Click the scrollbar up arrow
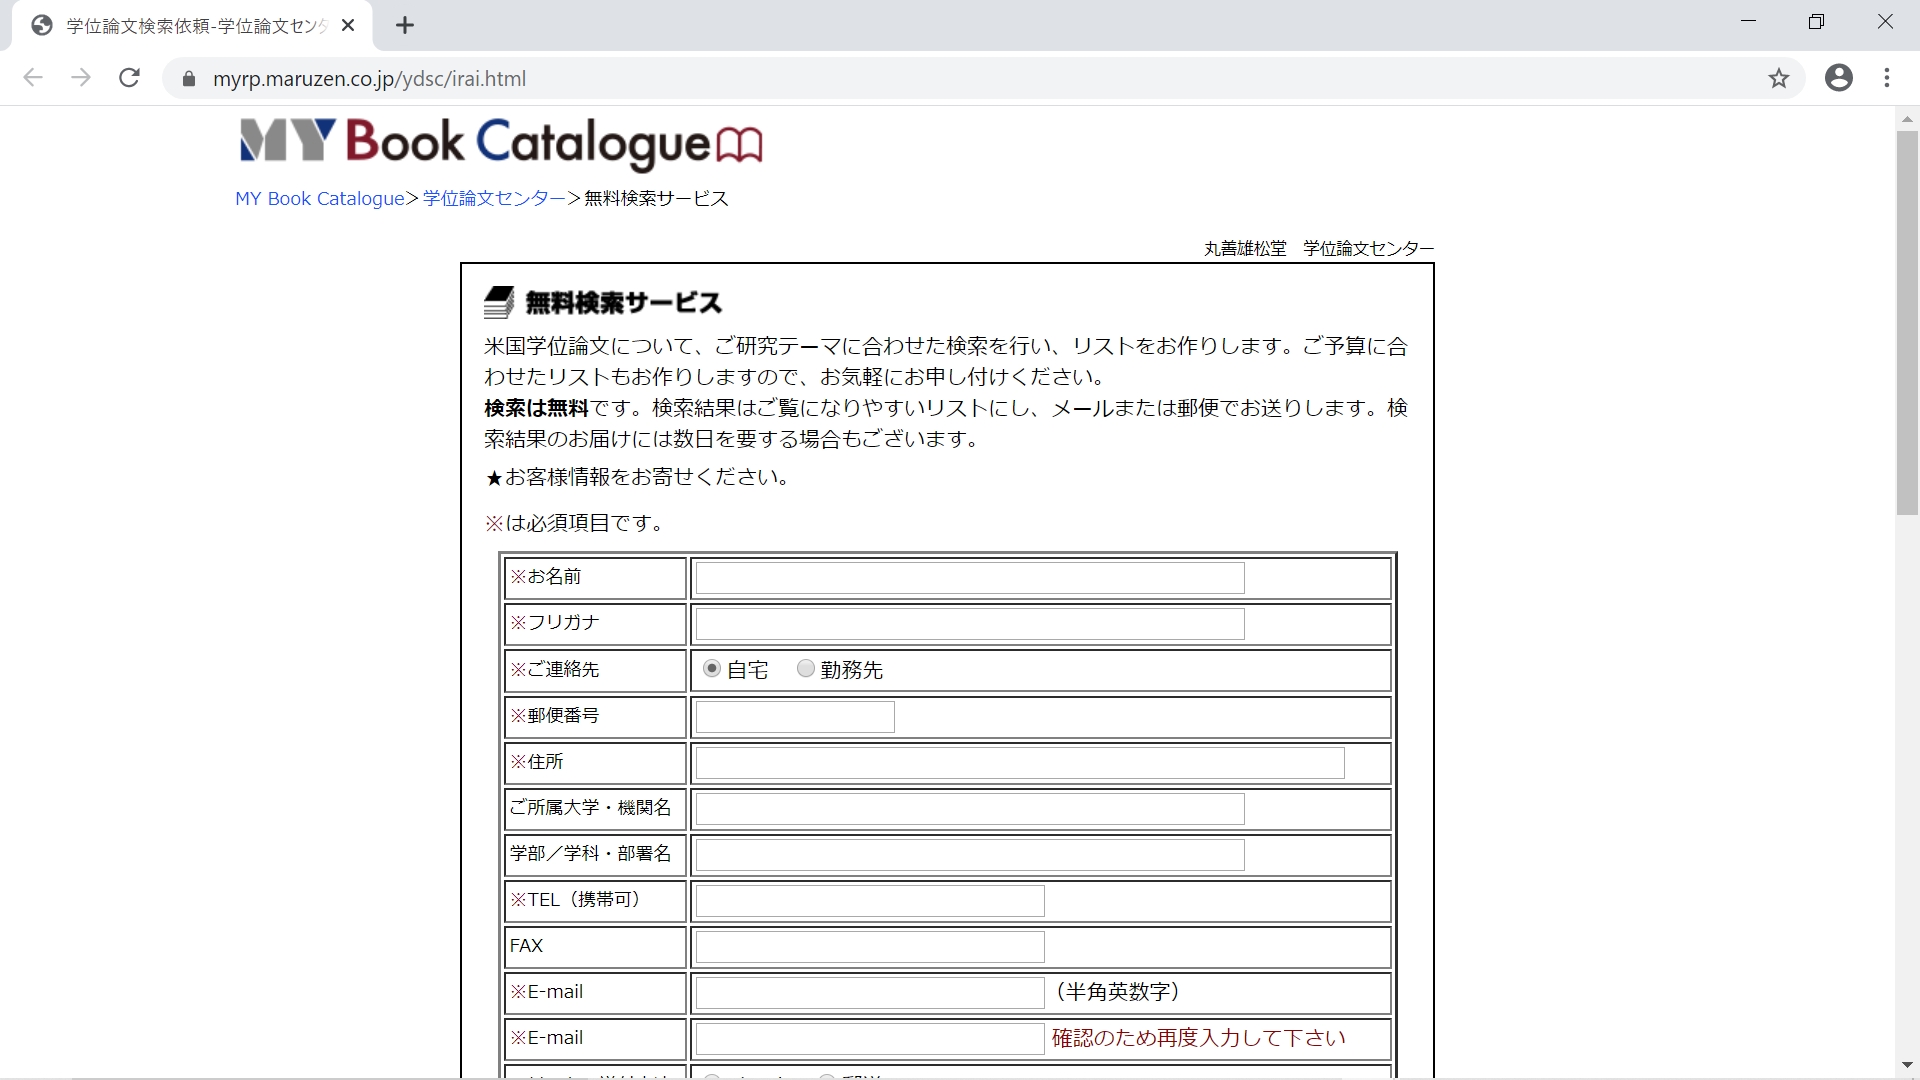Image resolution: width=1920 pixels, height=1080 pixels. (x=1907, y=119)
